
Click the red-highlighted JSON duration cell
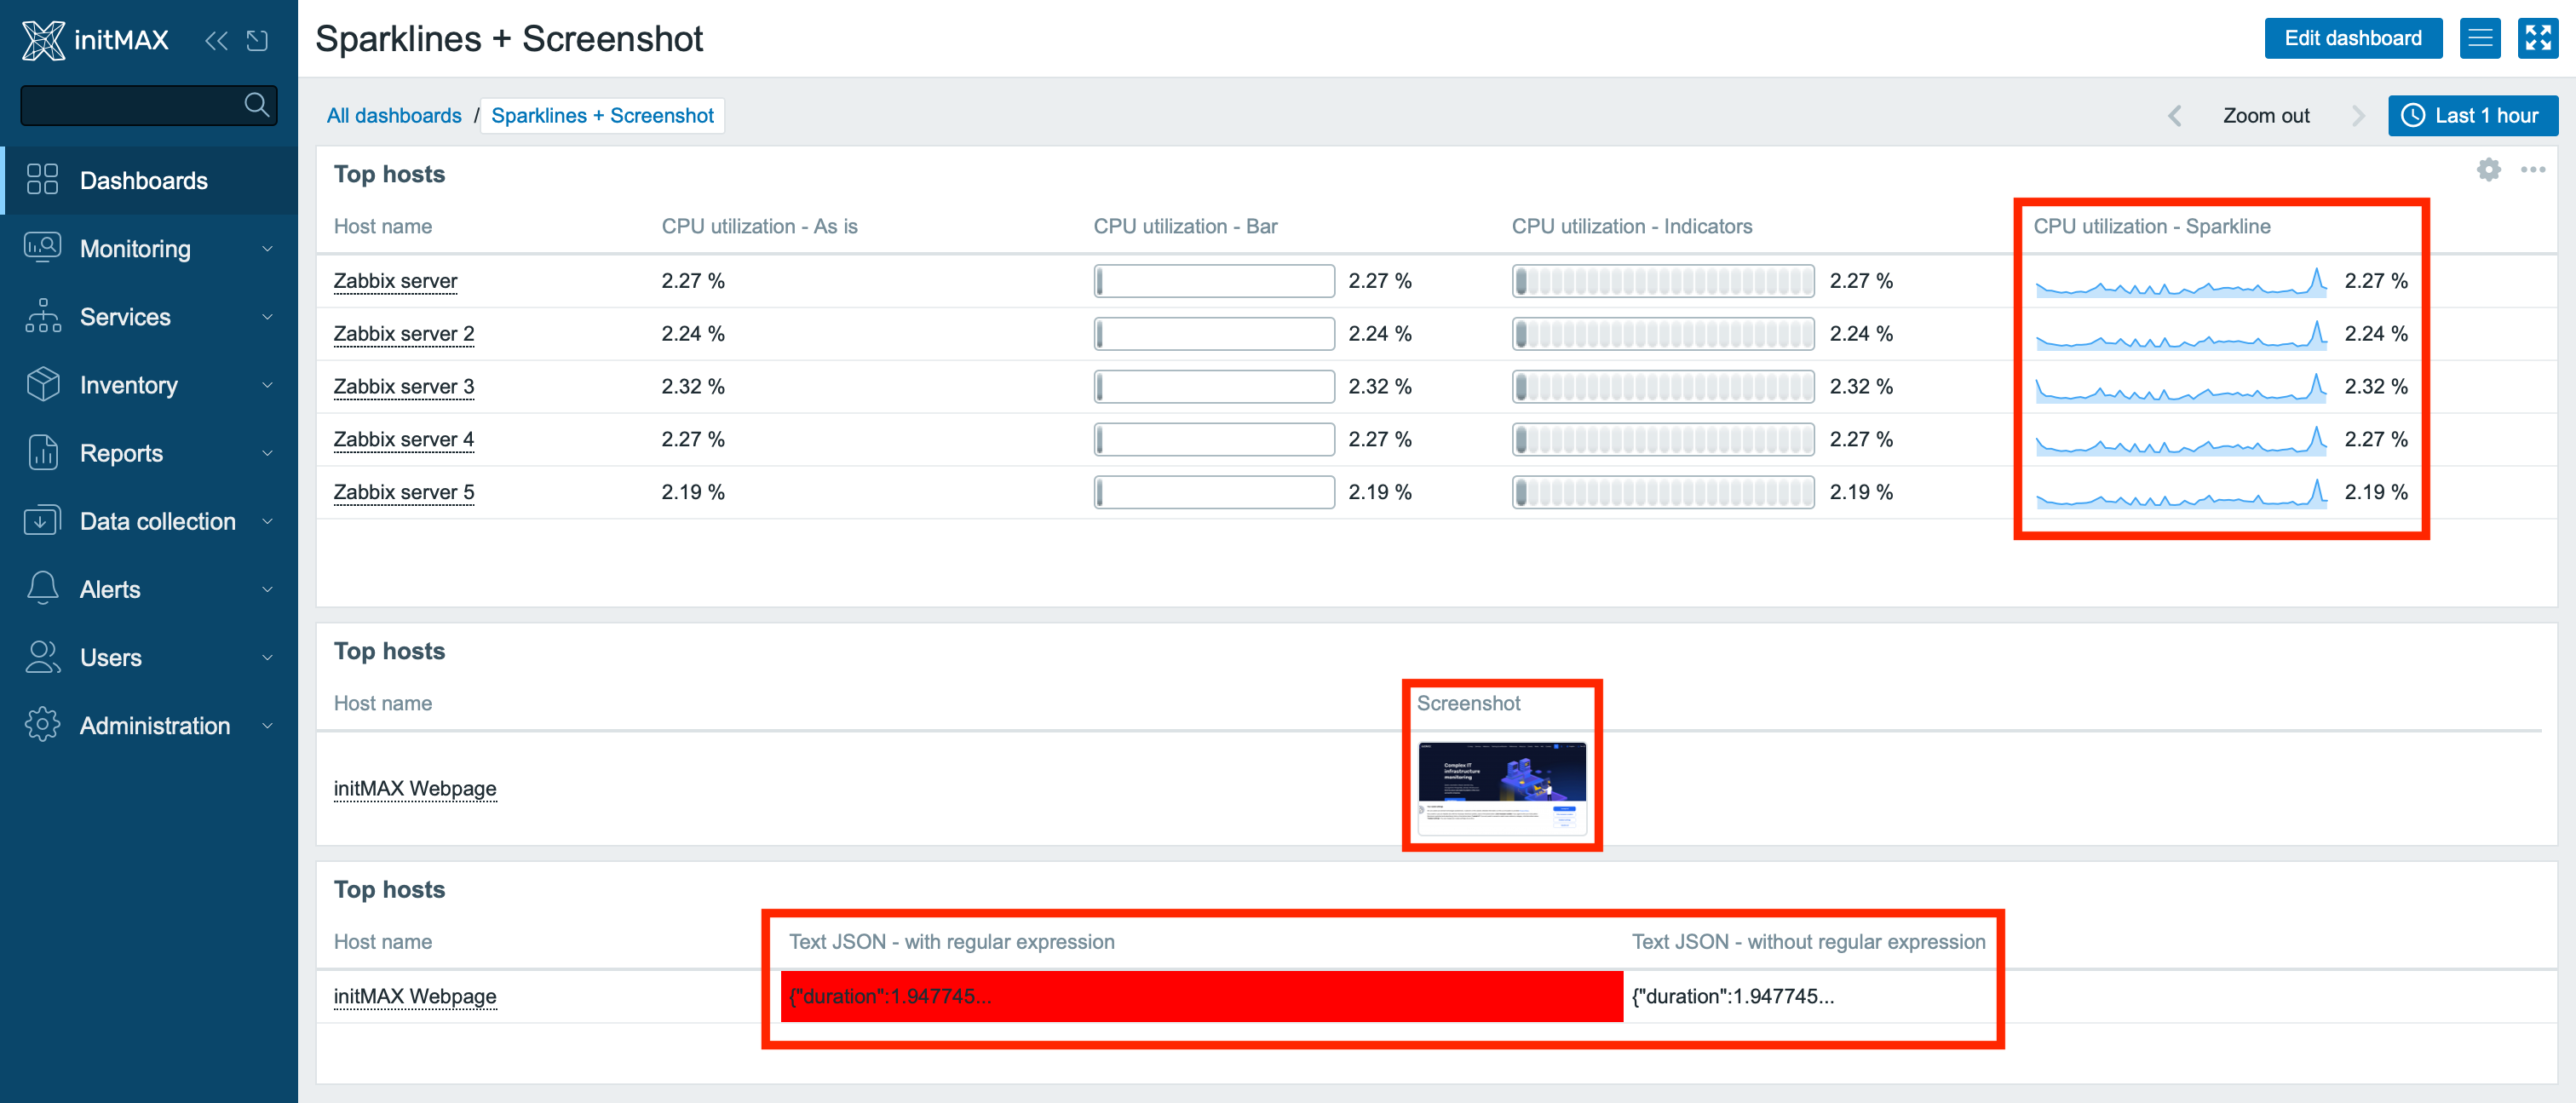(x=1201, y=996)
